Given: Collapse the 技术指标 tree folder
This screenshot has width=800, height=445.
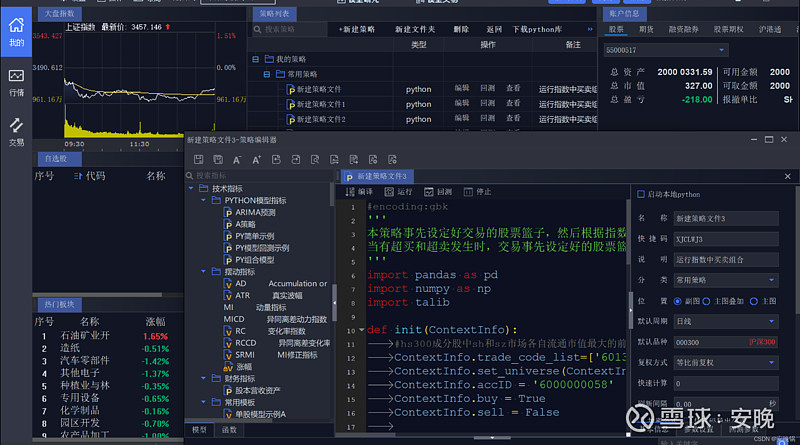Looking at the screenshot, I should pos(191,188).
